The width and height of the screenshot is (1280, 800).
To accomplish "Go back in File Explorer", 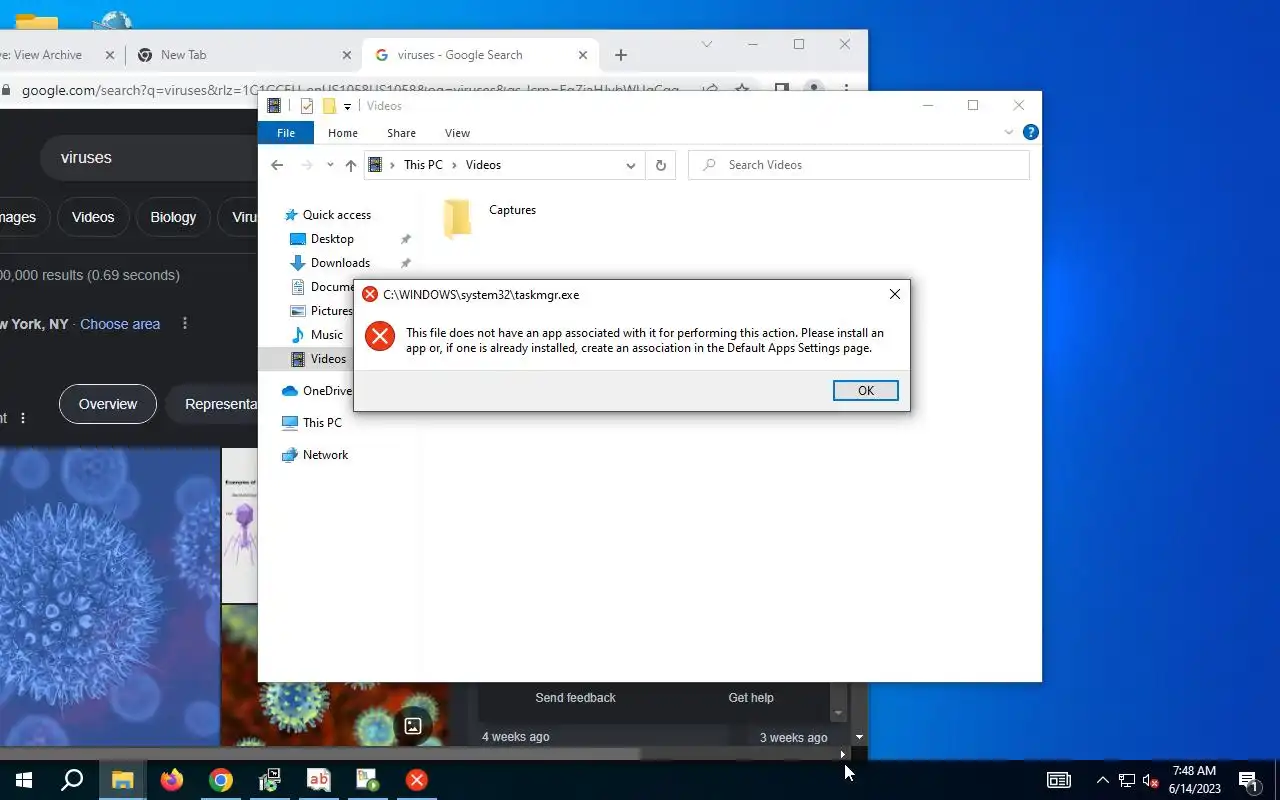I will pyautogui.click(x=277, y=165).
